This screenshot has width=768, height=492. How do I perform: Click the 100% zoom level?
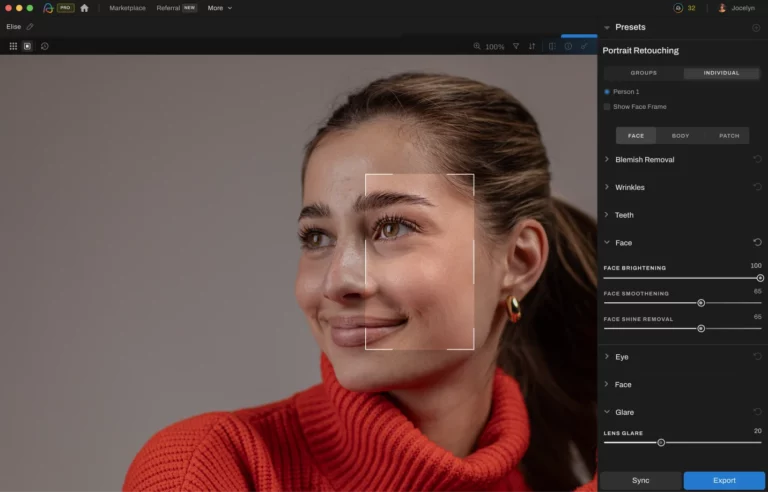click(495, 47)
